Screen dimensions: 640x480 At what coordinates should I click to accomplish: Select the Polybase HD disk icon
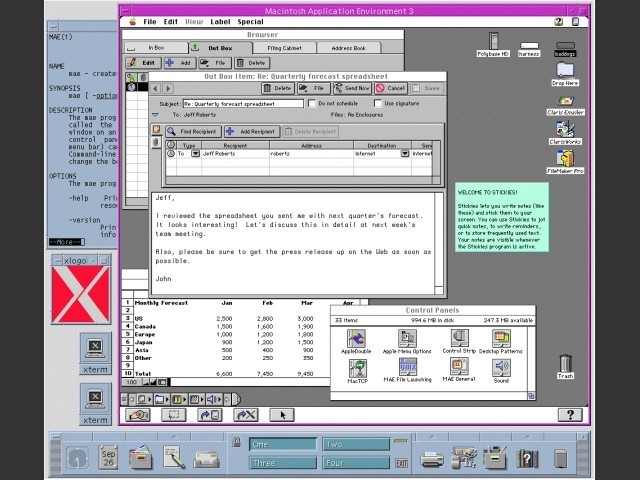[x=493, y=41]
